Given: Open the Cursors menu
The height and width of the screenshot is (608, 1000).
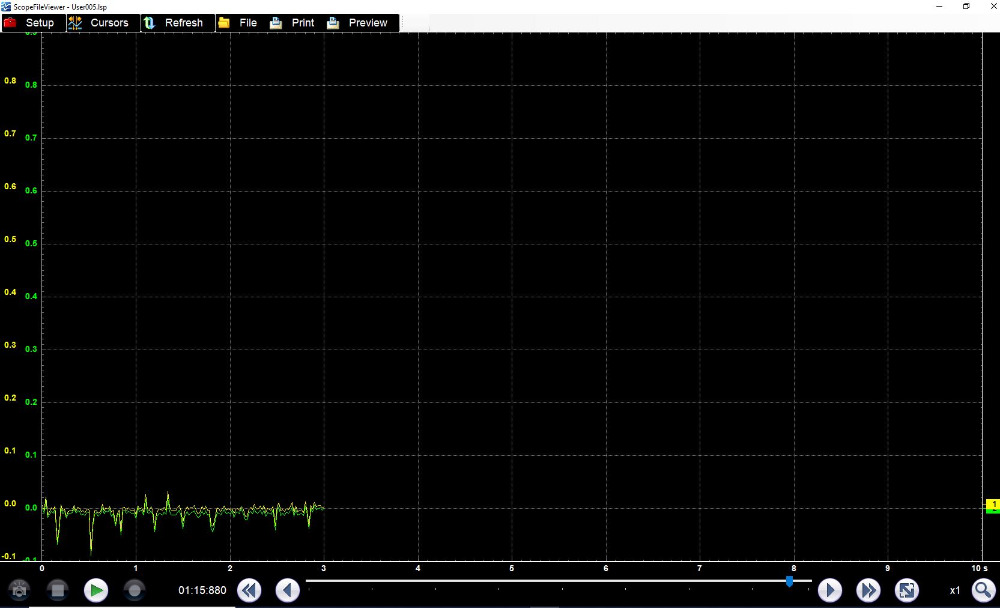Looking at the screenshot, I should coord(100,23).
